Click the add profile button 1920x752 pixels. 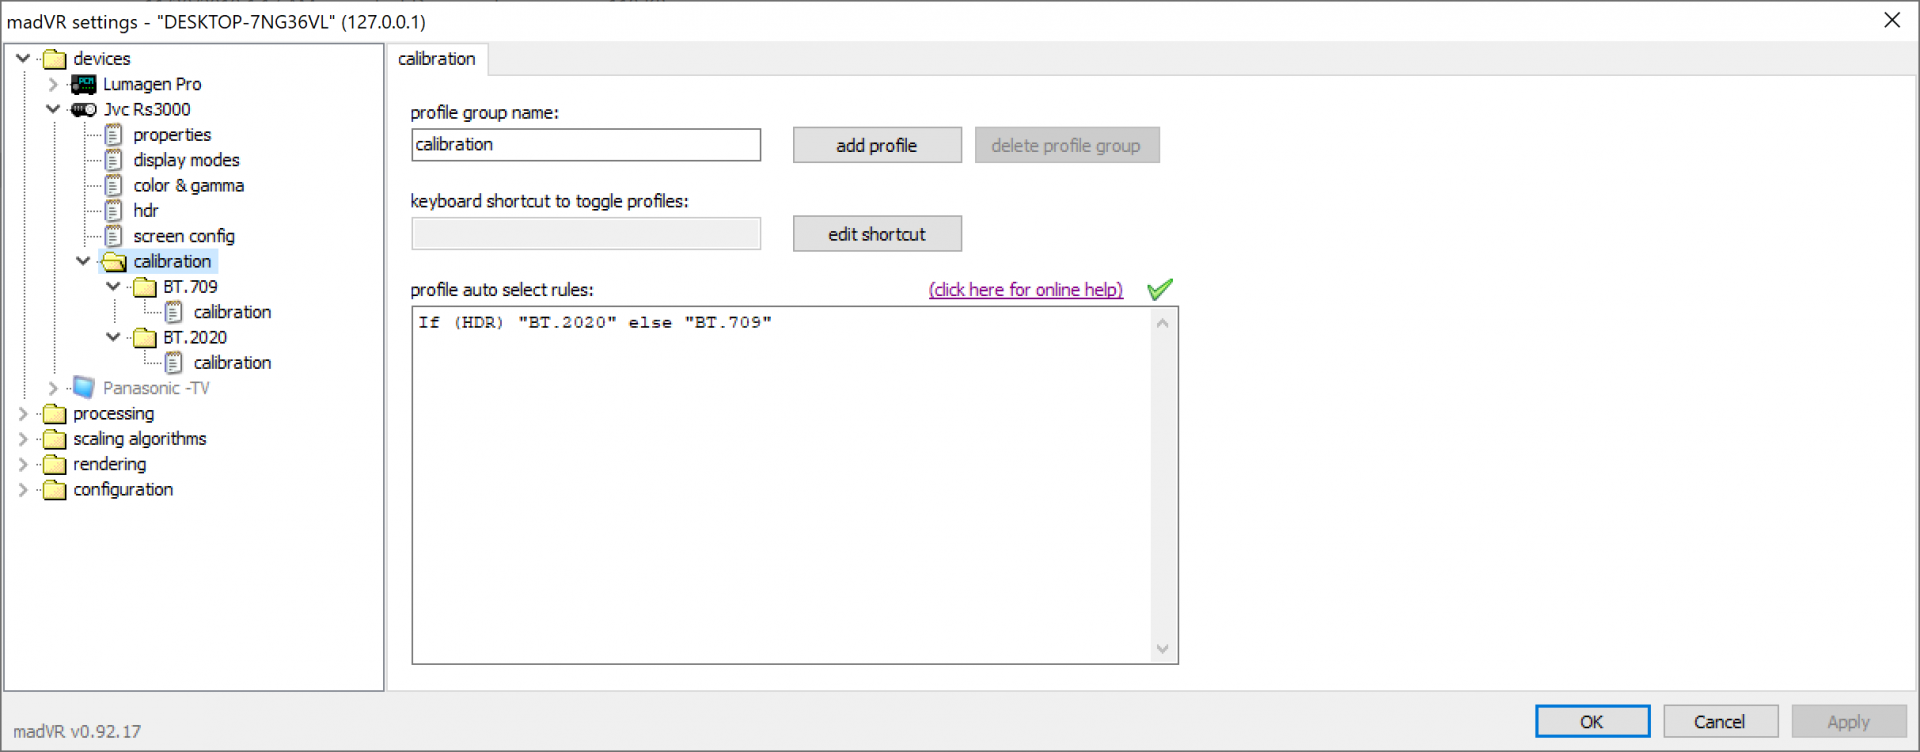click(877, 145)
